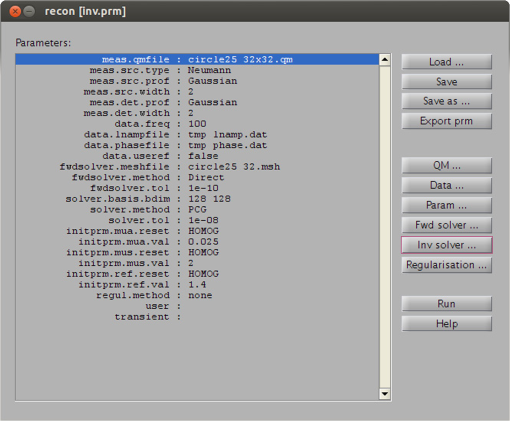The height and width of the screenshot is (421, 510).
Task: Select the regul.method : none row
Action: tap(197, 295)
